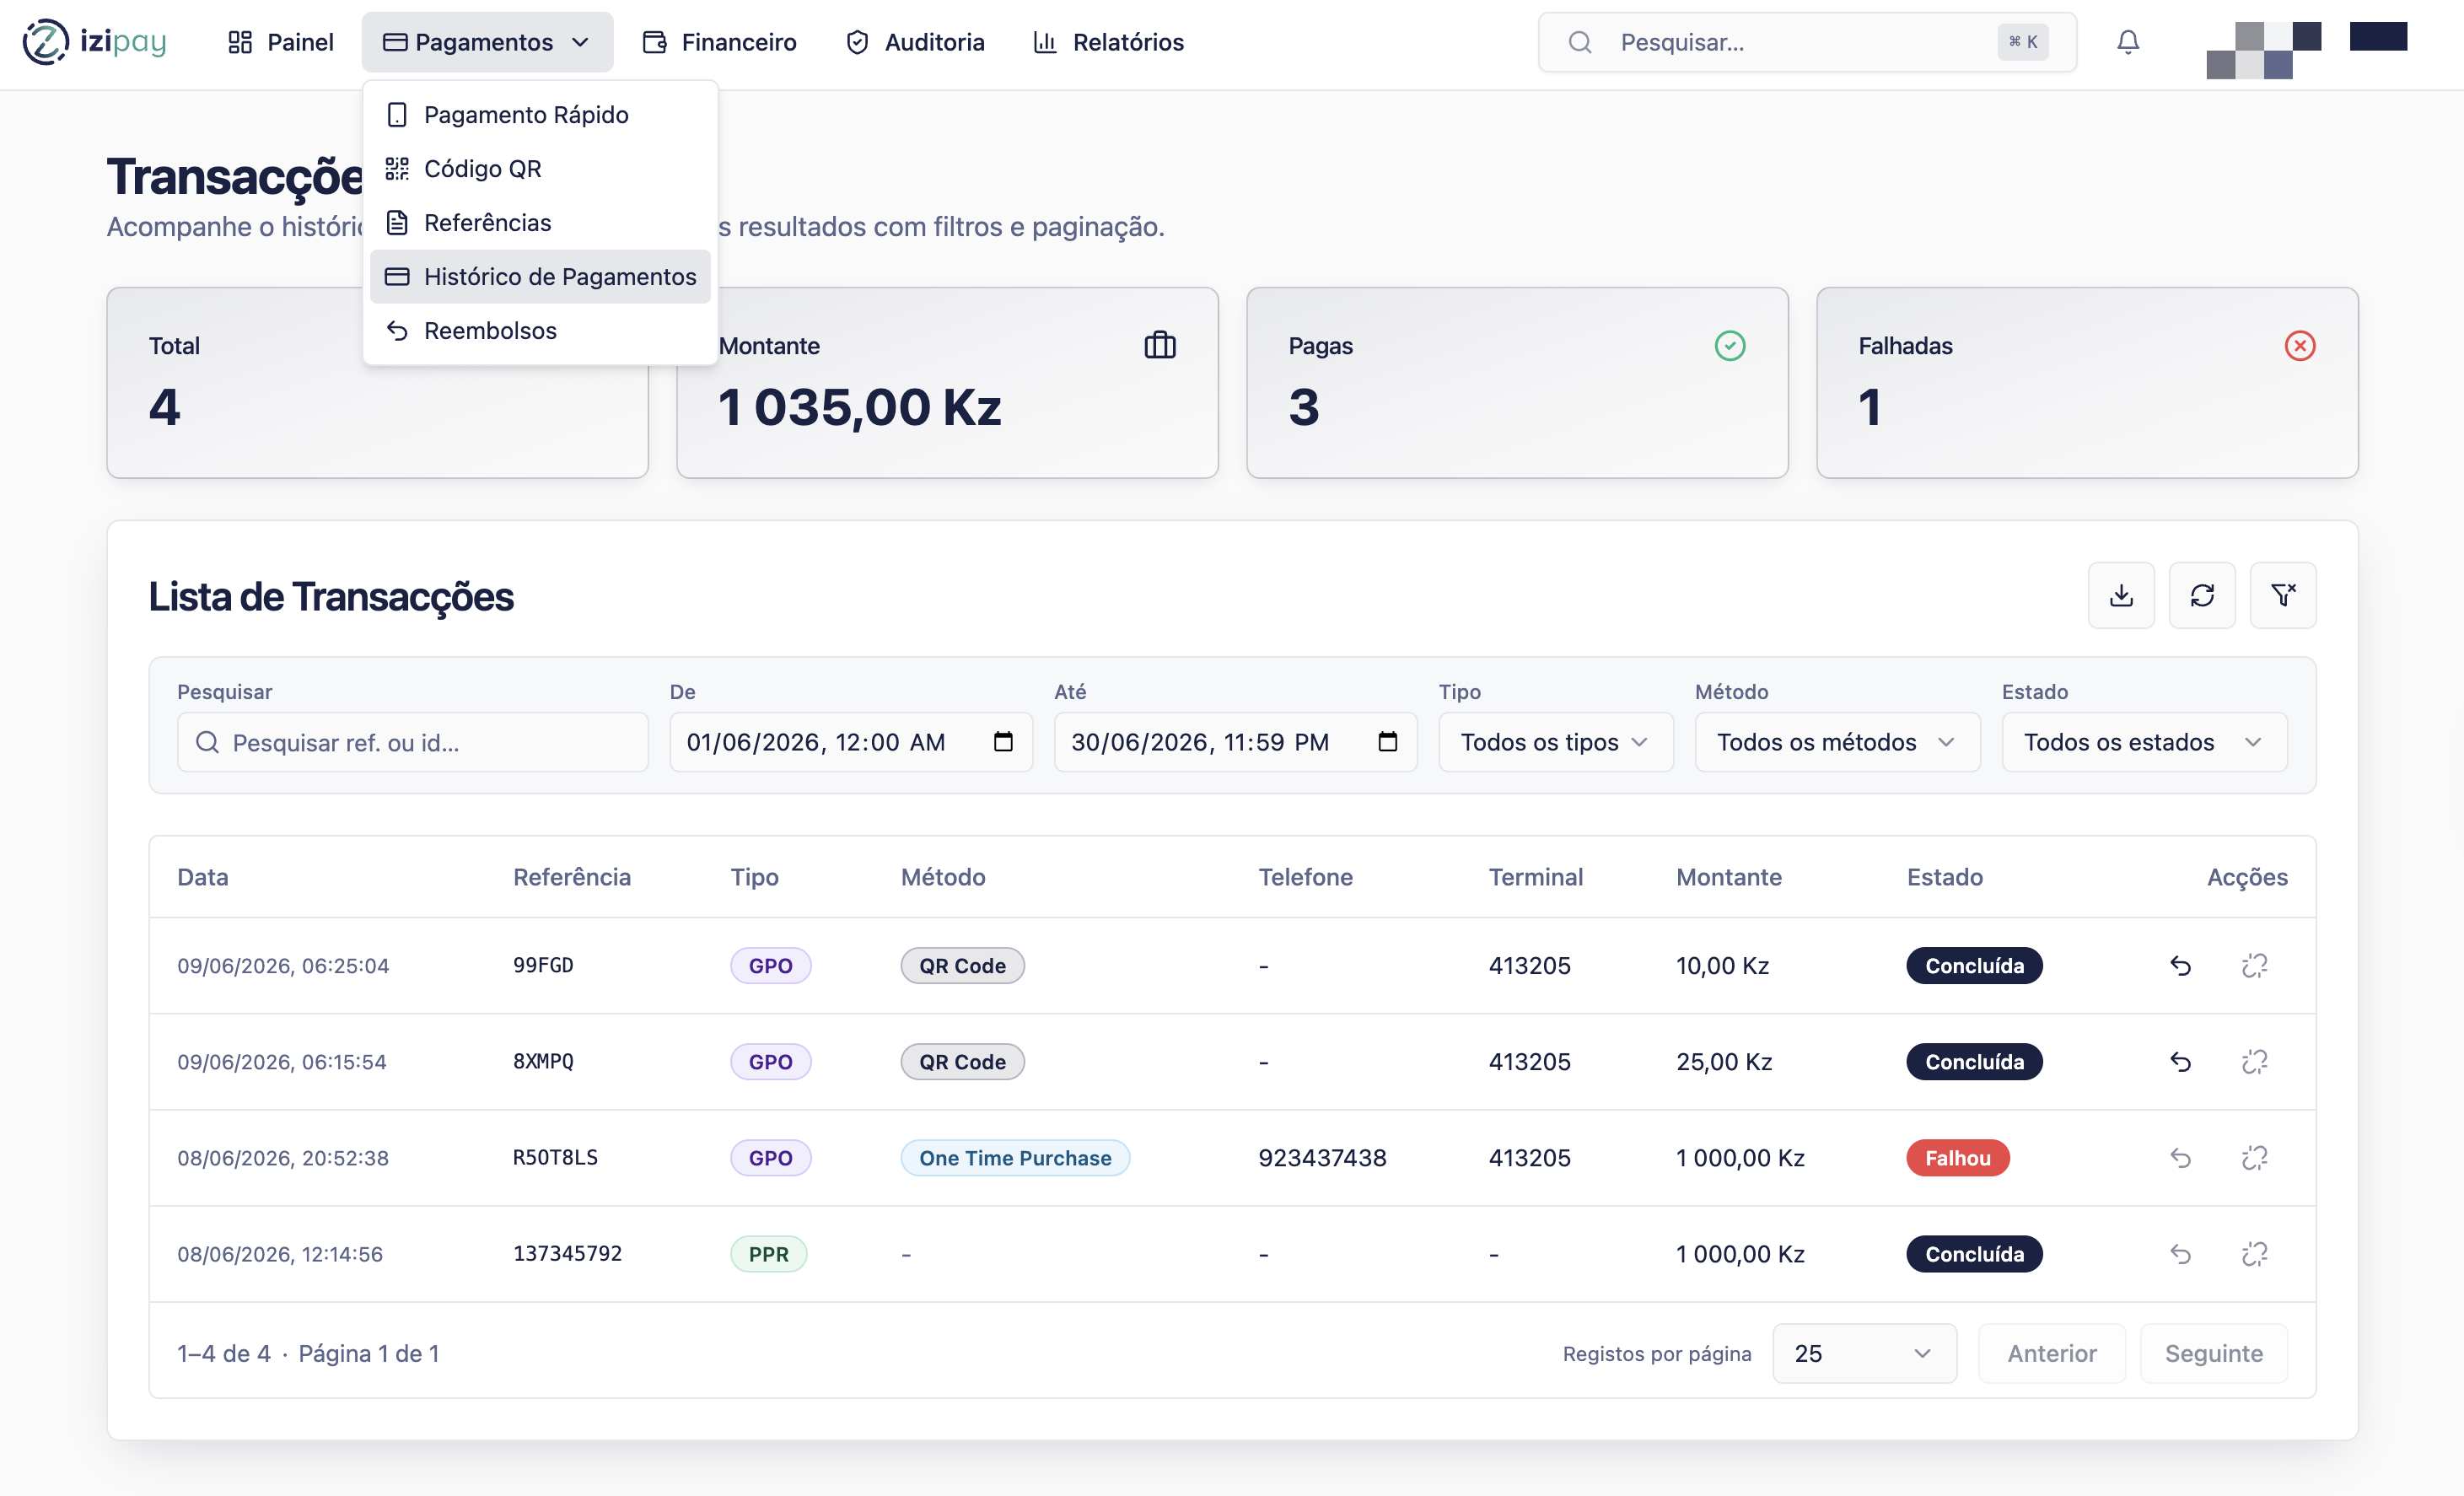The width and height of the screenshot is (2464, 1496).
Task: Select Pagamento Rápido from the menu
Action: [540, 115]
